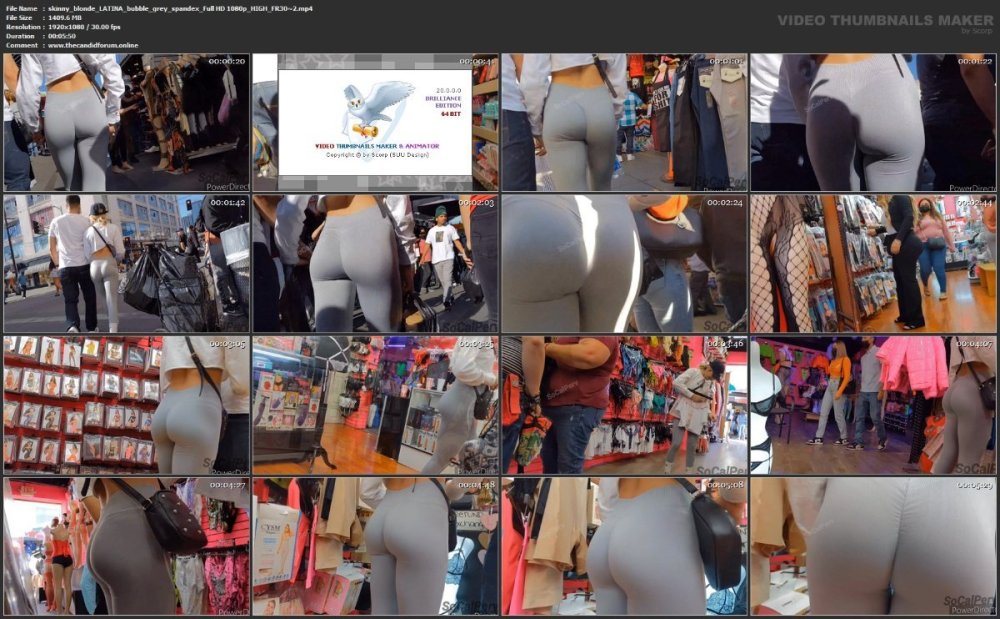Screen dimensions: 1000x619
Task: Select the thumbnail stamped 00:03:25
Action: point(375,405)
